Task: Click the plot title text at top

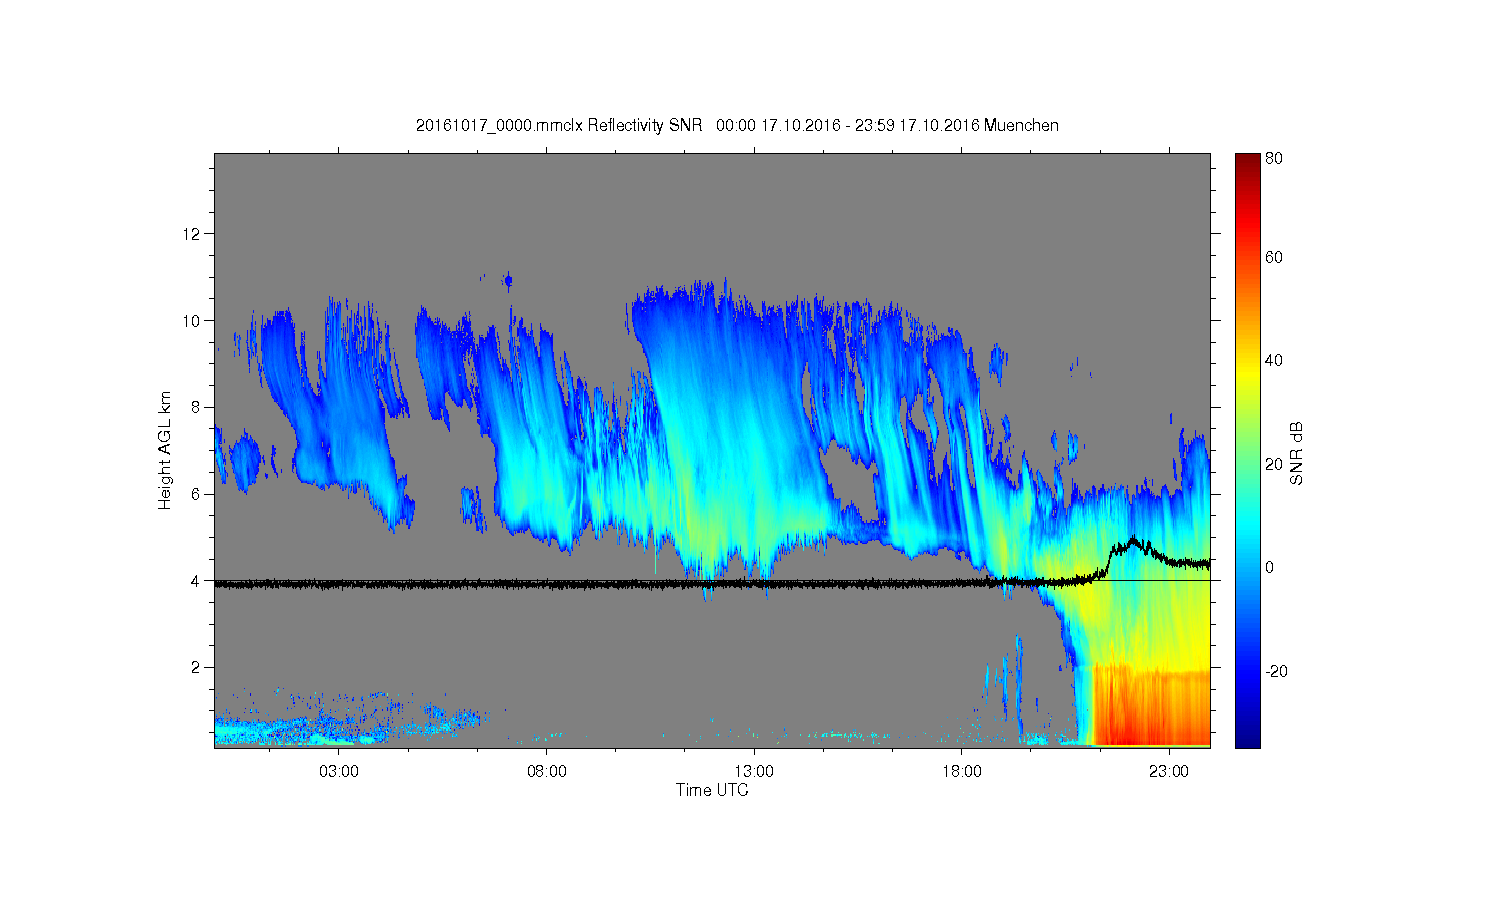Action: (x=737, y=126)
